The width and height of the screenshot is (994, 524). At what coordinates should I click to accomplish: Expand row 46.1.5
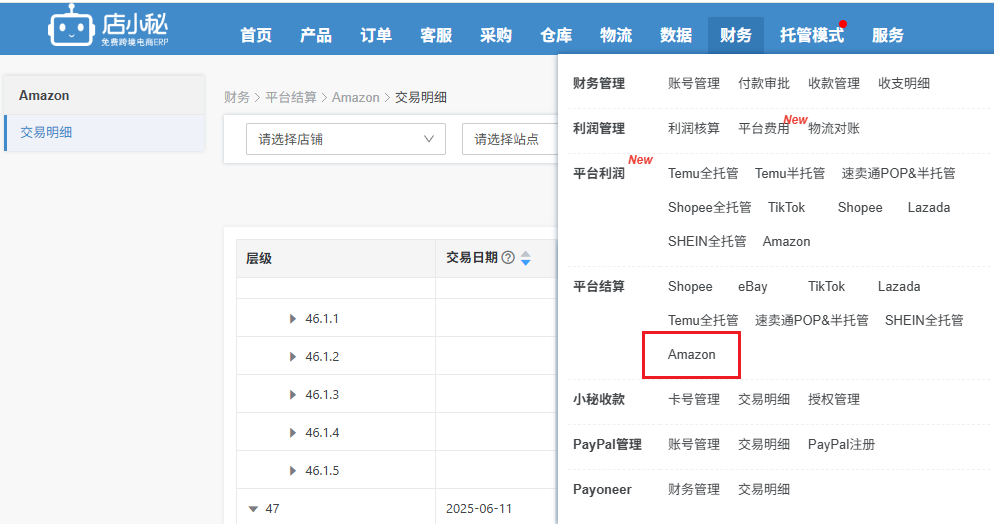click(x=292, y=471)
